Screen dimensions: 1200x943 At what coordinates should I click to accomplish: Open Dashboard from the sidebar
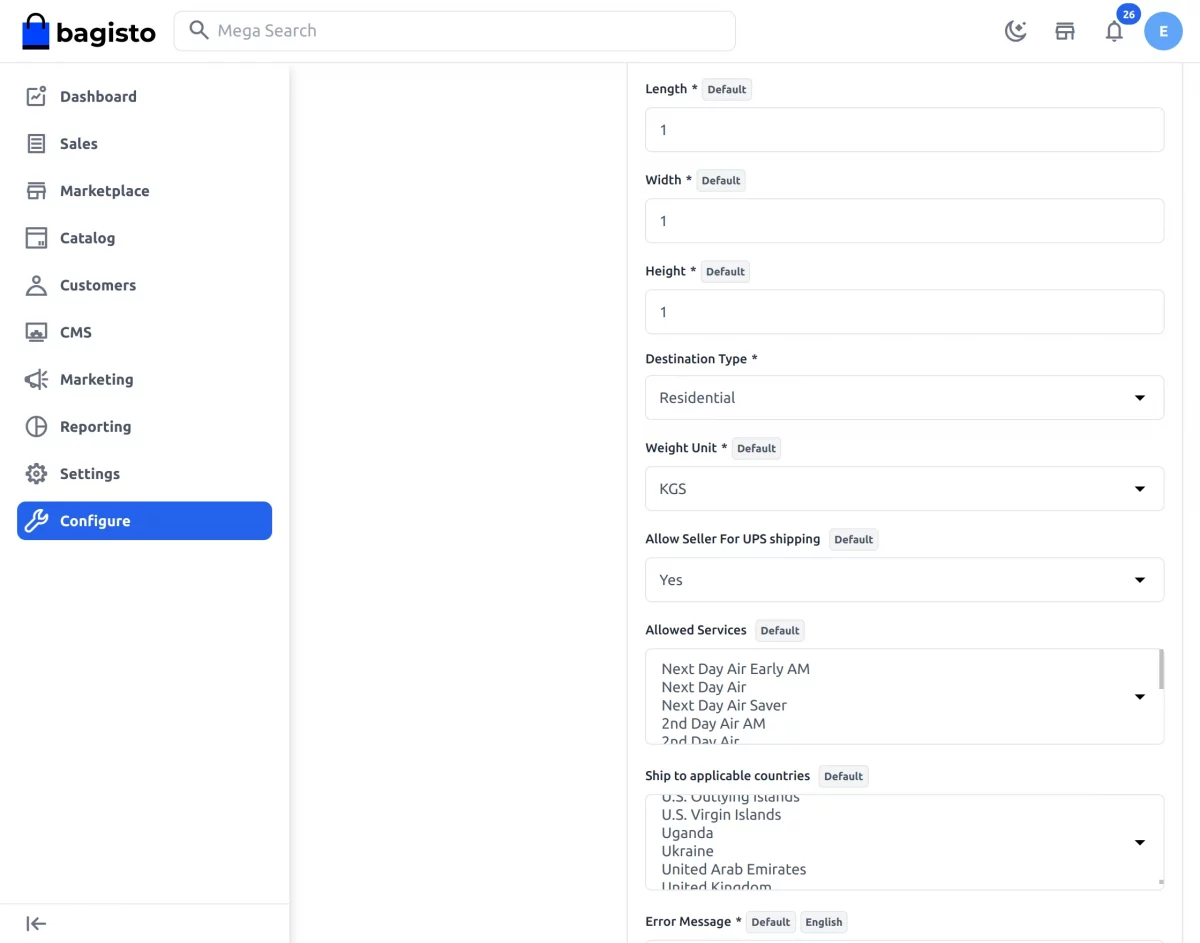pos(98,96)
